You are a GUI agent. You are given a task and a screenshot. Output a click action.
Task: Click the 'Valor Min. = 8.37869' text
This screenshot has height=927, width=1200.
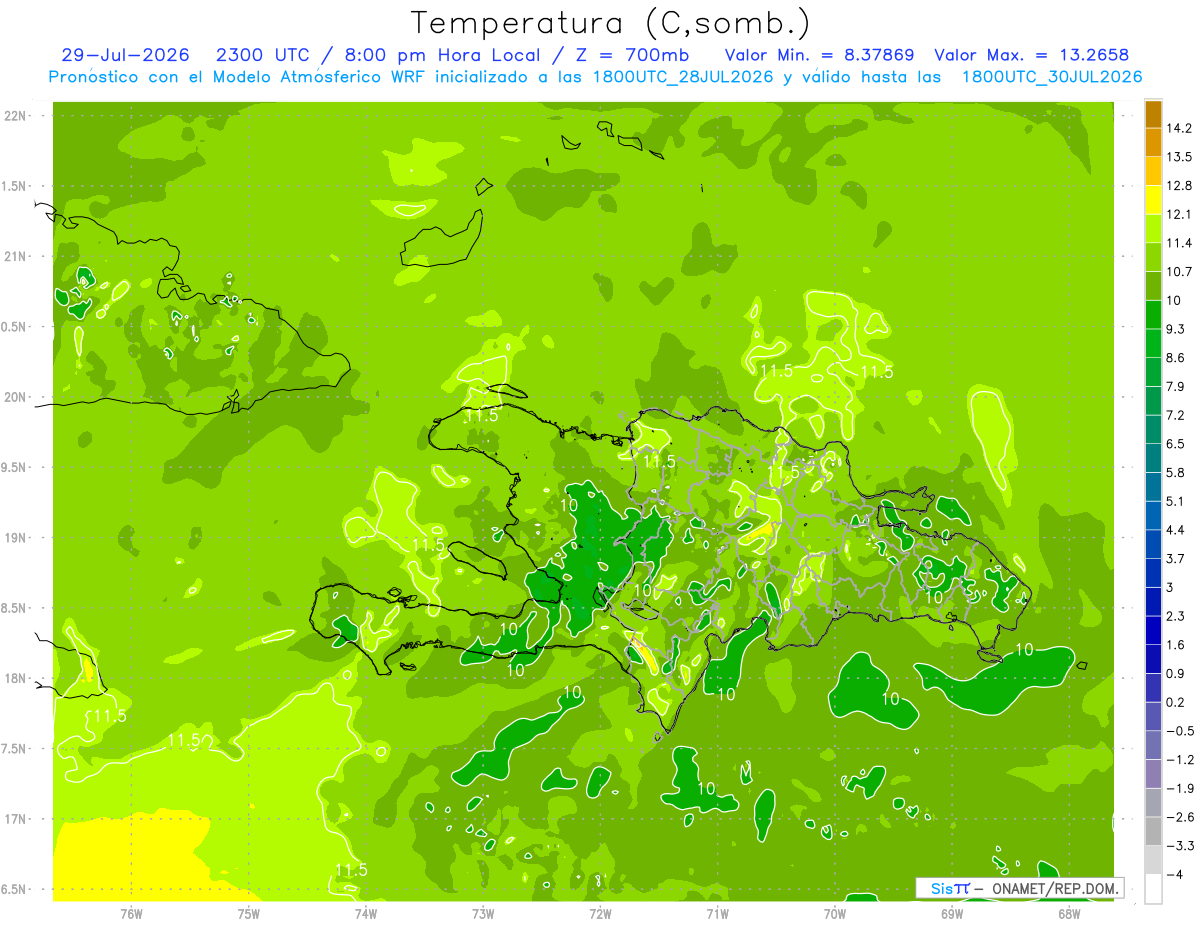(x=821, y=55)
